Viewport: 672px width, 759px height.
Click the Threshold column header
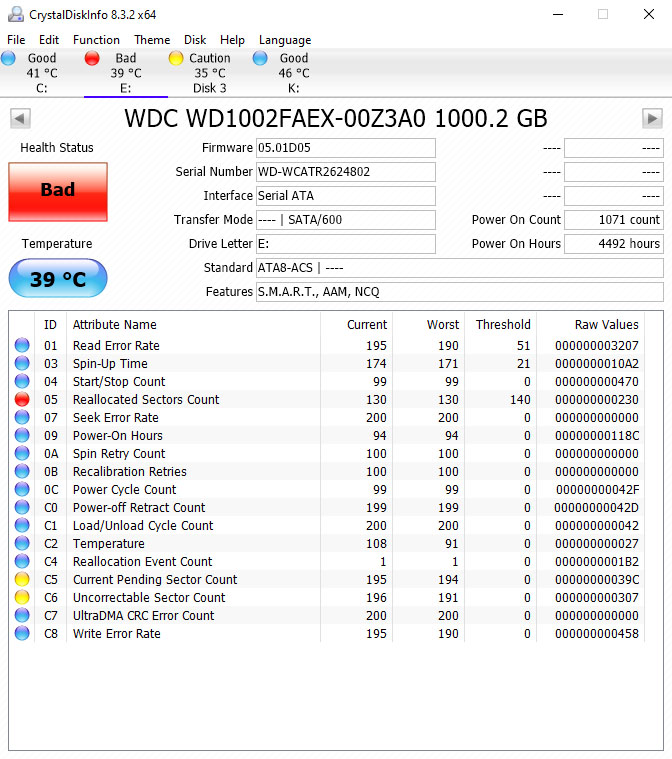(x=503, y=324)
